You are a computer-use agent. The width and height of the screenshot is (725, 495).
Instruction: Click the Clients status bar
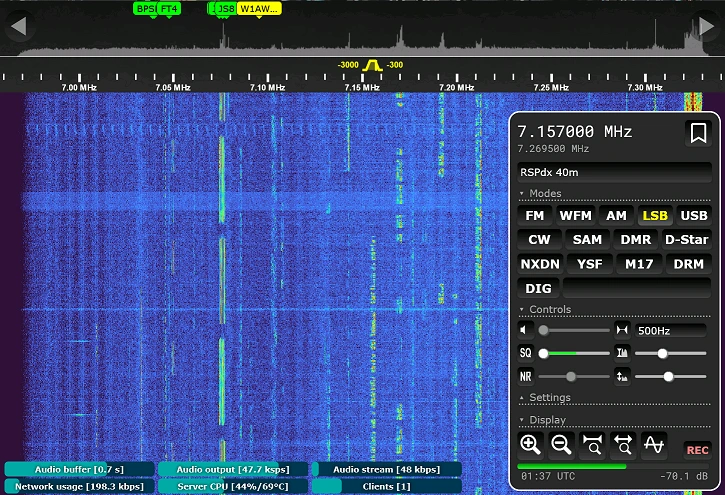tap(387, 486)
